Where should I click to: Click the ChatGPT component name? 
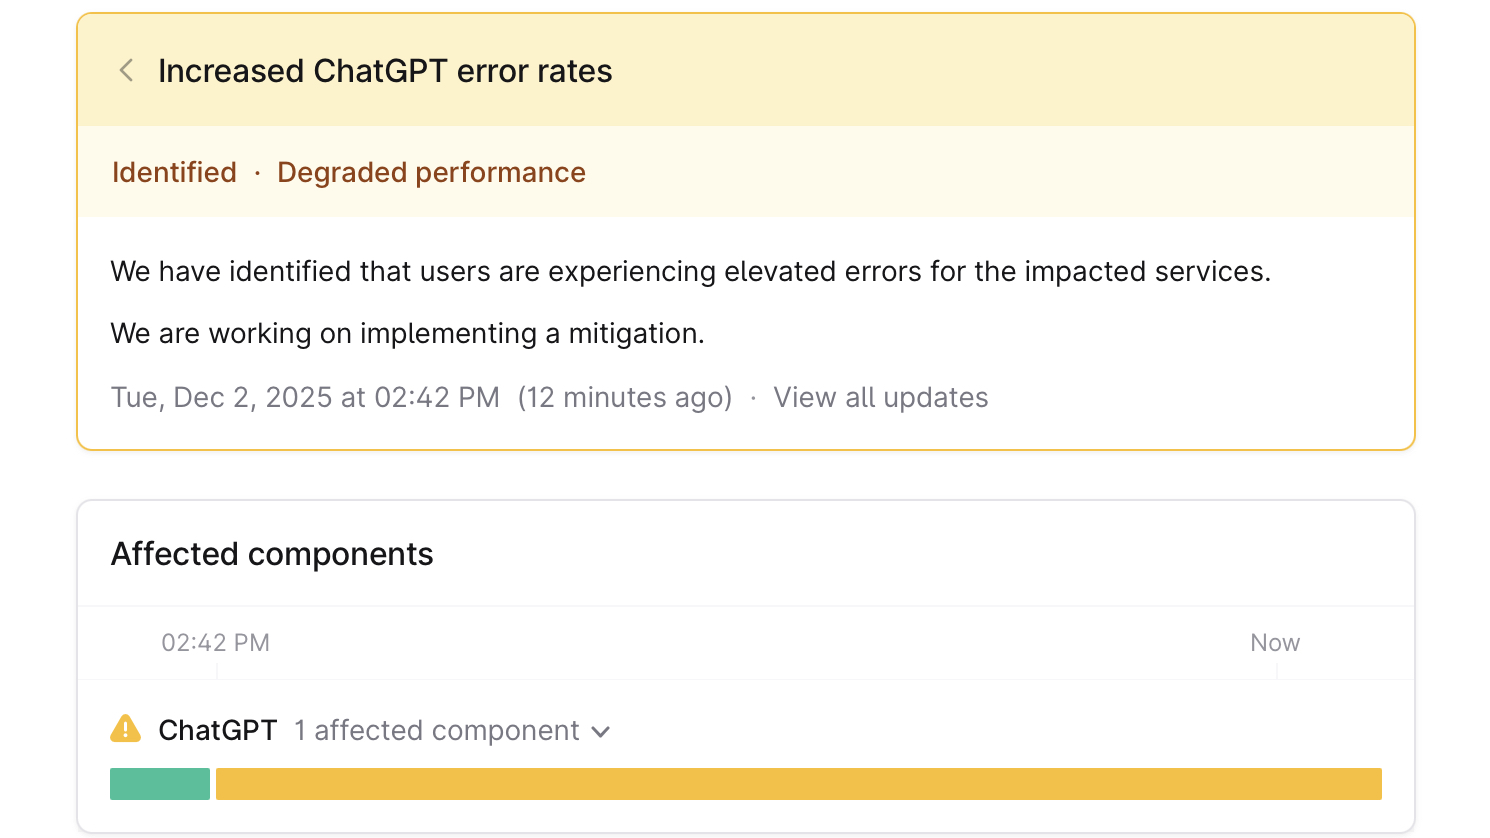(x=217, y=730)
